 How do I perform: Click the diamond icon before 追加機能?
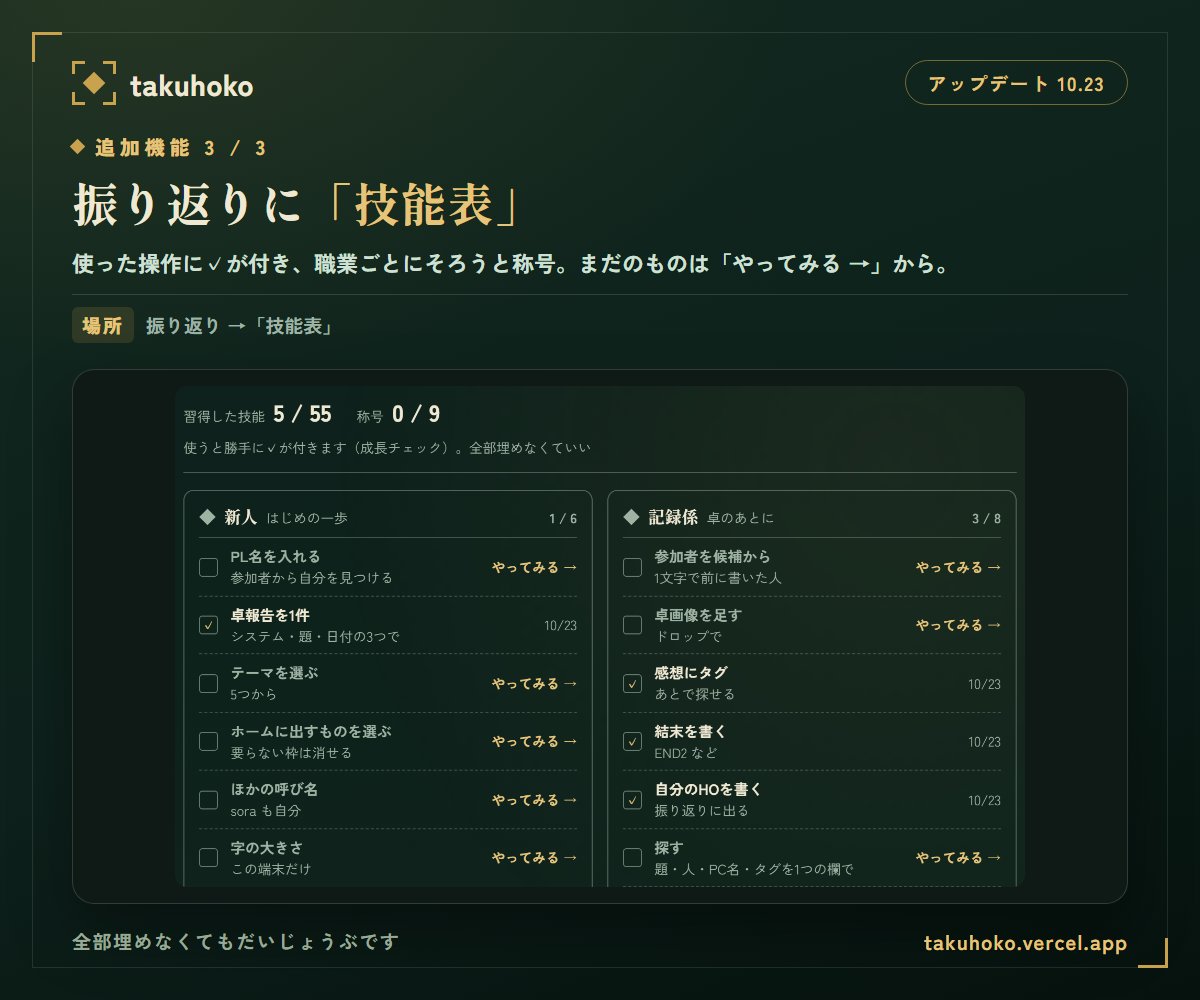pos(78,147)
